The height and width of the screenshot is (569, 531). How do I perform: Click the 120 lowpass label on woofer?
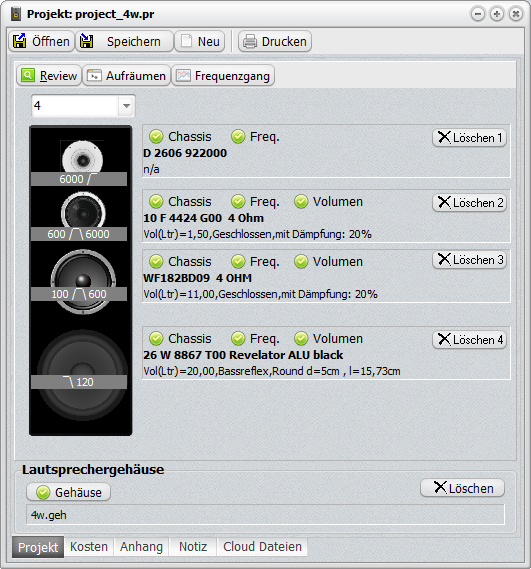tap(79, 382)
